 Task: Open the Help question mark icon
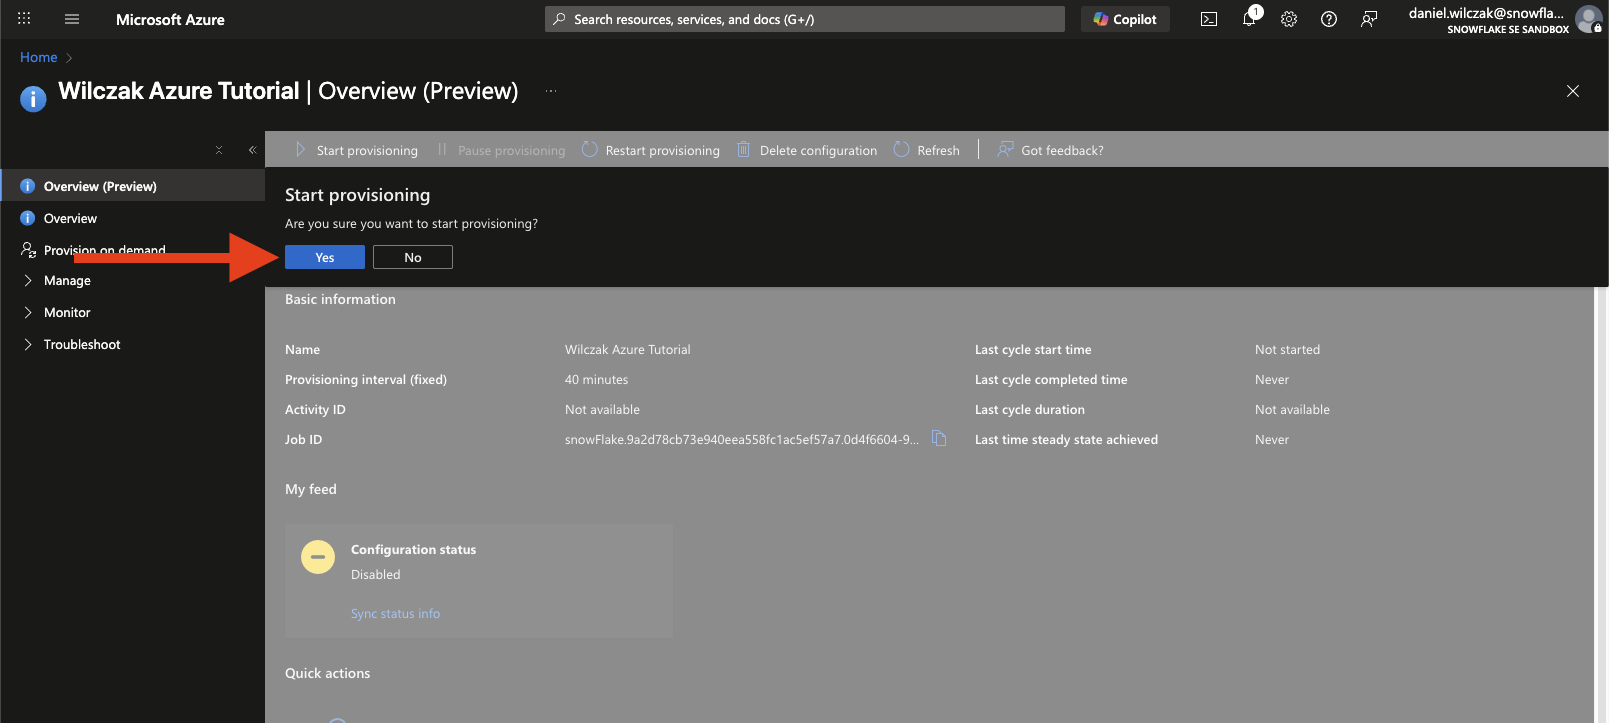tap(1329, 19)
